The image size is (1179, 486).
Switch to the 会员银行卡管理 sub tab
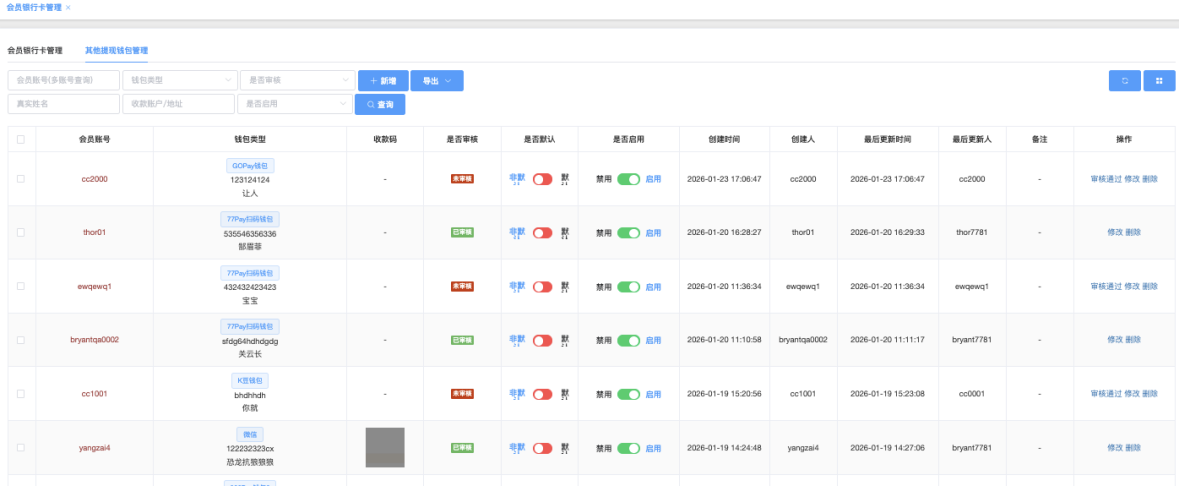click(x=35, y=50)
